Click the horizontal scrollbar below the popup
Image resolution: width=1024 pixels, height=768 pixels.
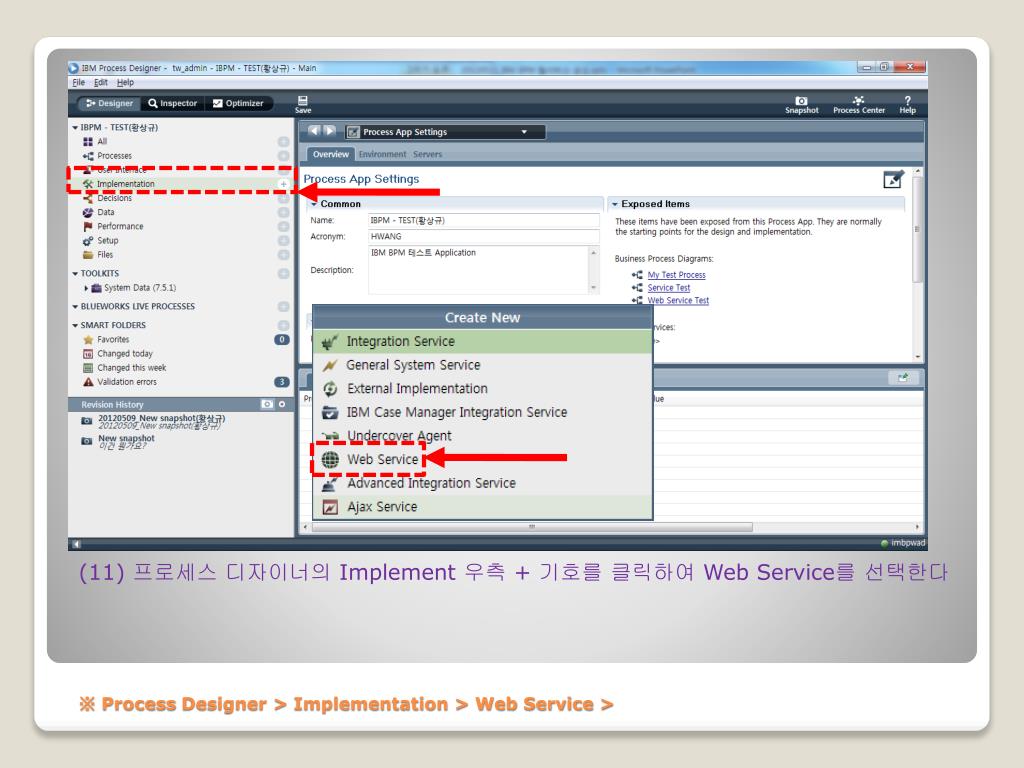pyautogui.click(x=532, y=526)
